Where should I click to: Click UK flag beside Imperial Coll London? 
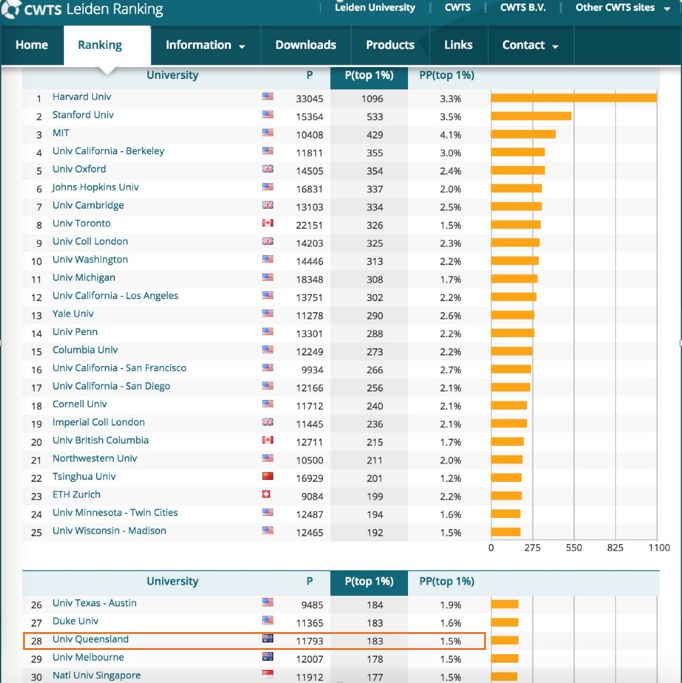(268, 422)
